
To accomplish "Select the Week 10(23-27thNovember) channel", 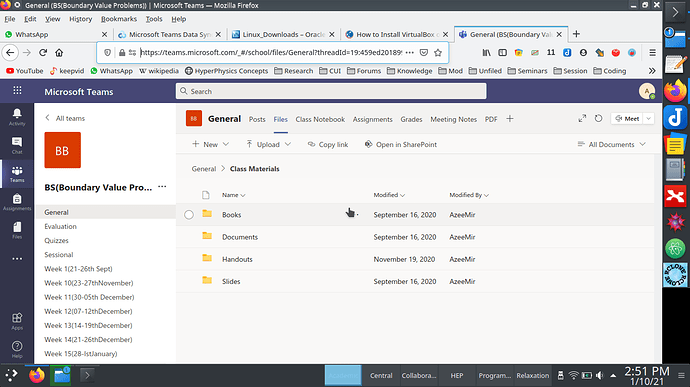I will point(88,283).
